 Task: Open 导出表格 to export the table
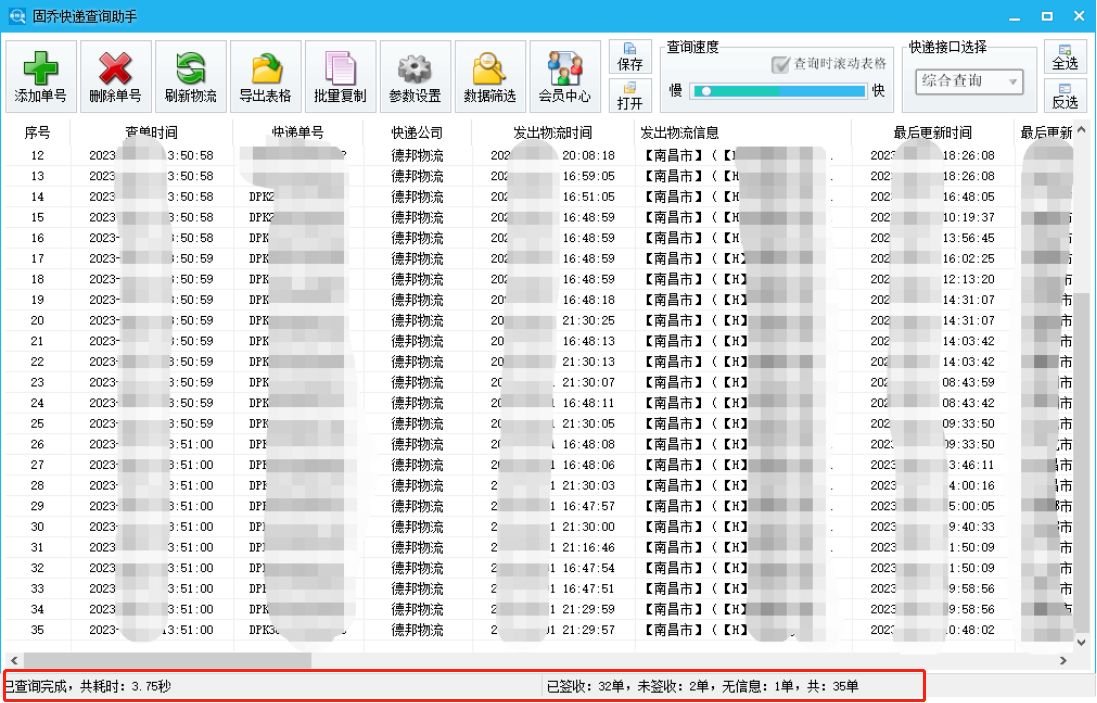point(265,75)
